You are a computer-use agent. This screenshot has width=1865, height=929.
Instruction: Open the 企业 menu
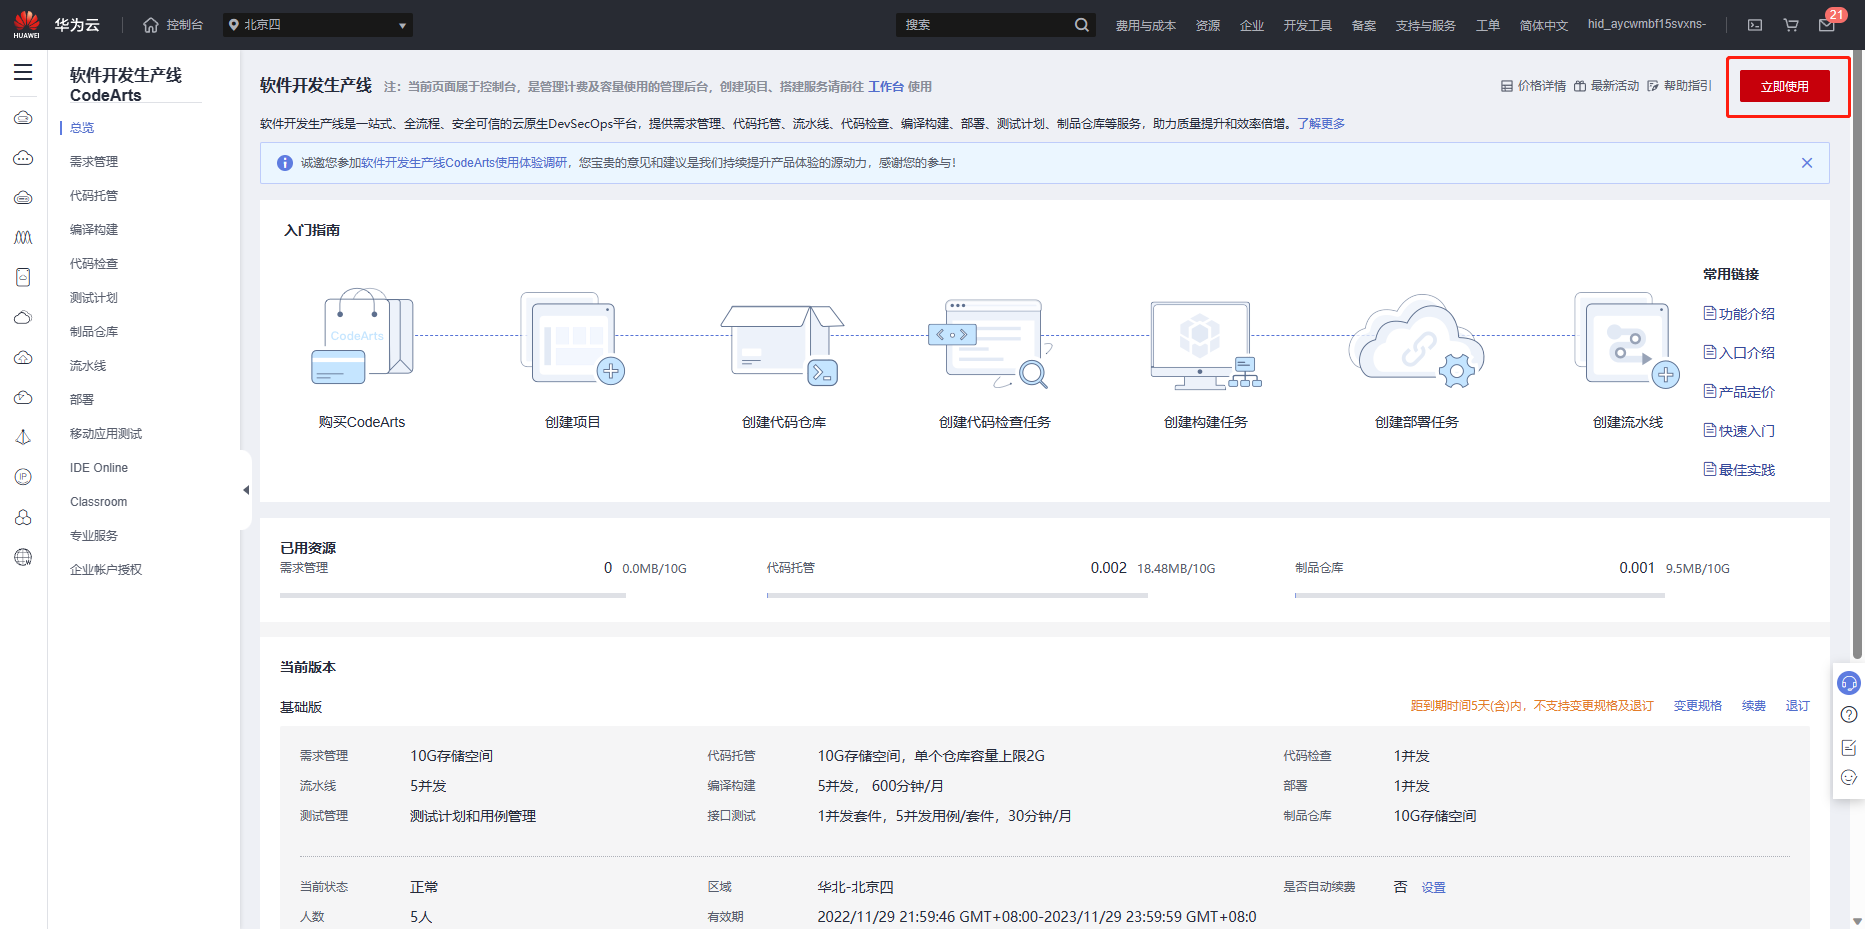pyautogui.click(x=1251, y=25)
